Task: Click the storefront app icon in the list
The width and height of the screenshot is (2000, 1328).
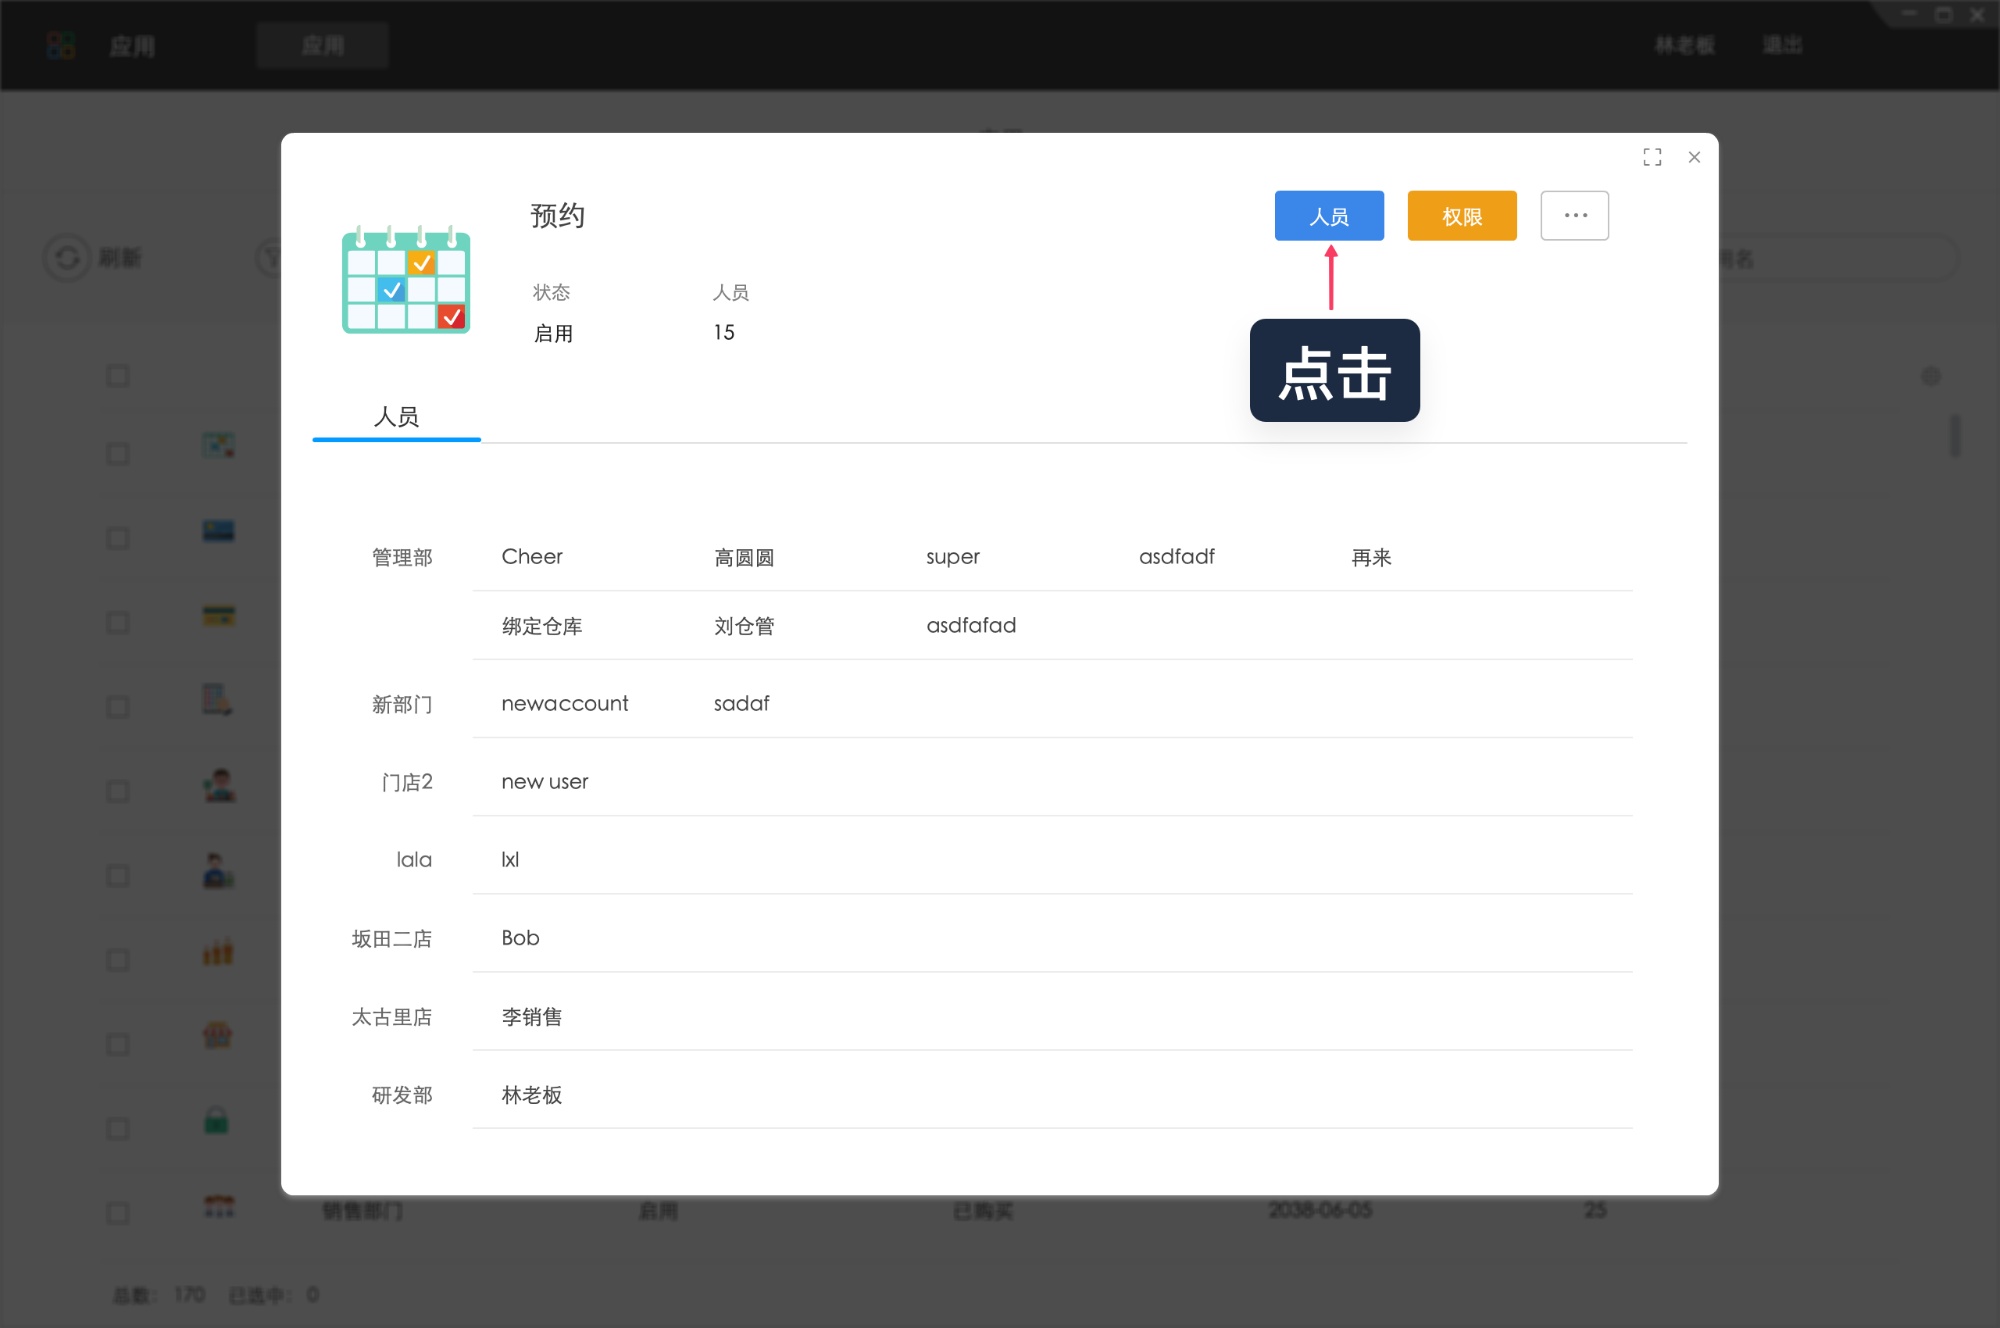Action: (218, 1037)
